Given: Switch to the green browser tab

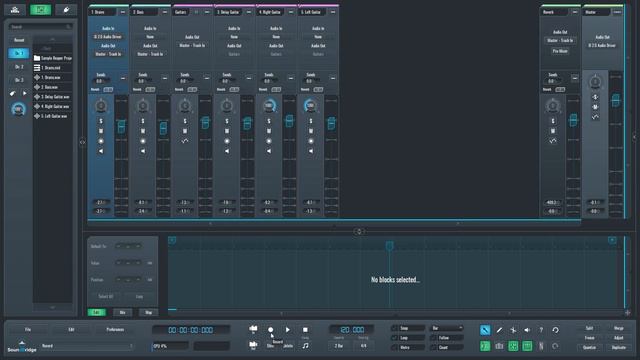Looking at the screenshot, I should 40,9.
